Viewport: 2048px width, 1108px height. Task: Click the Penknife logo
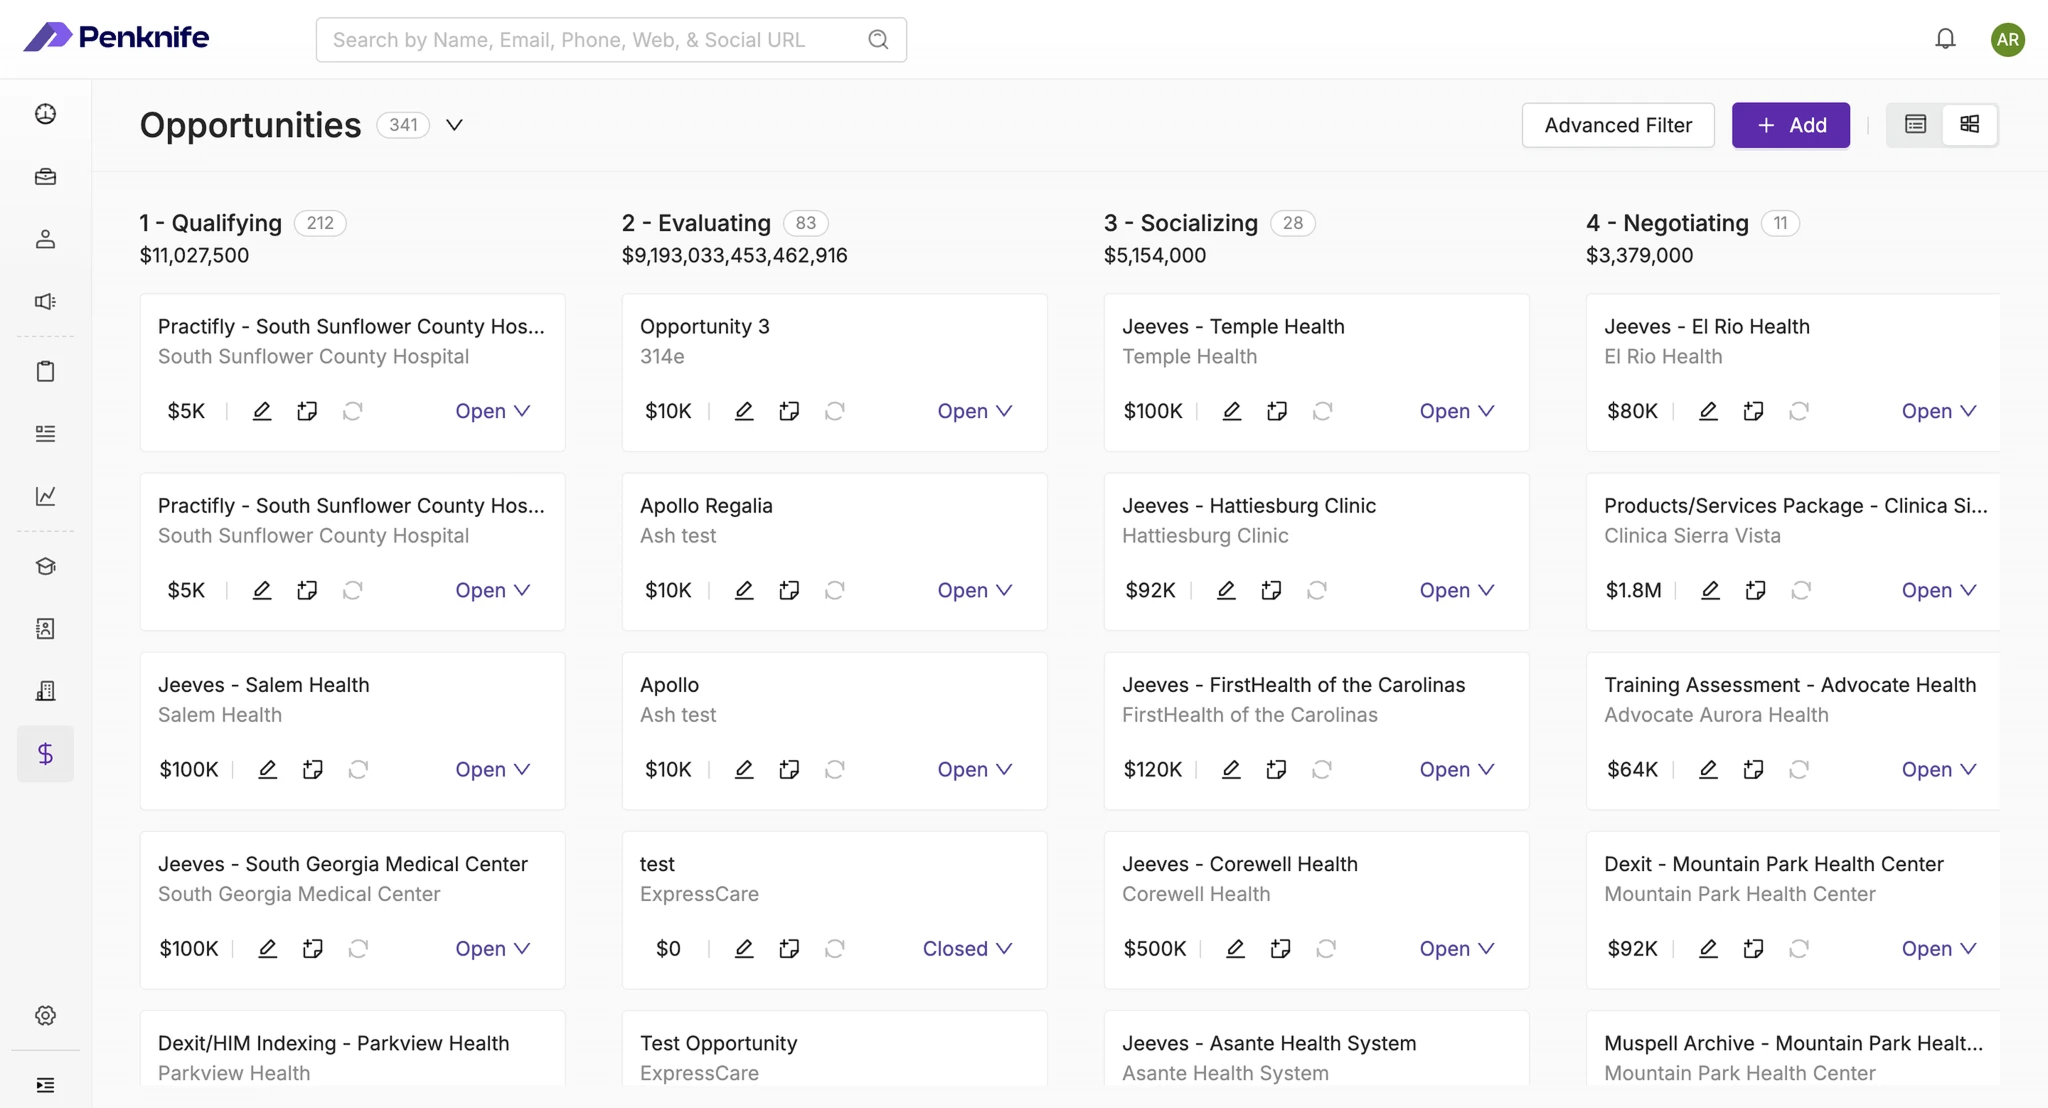[116, 37]
